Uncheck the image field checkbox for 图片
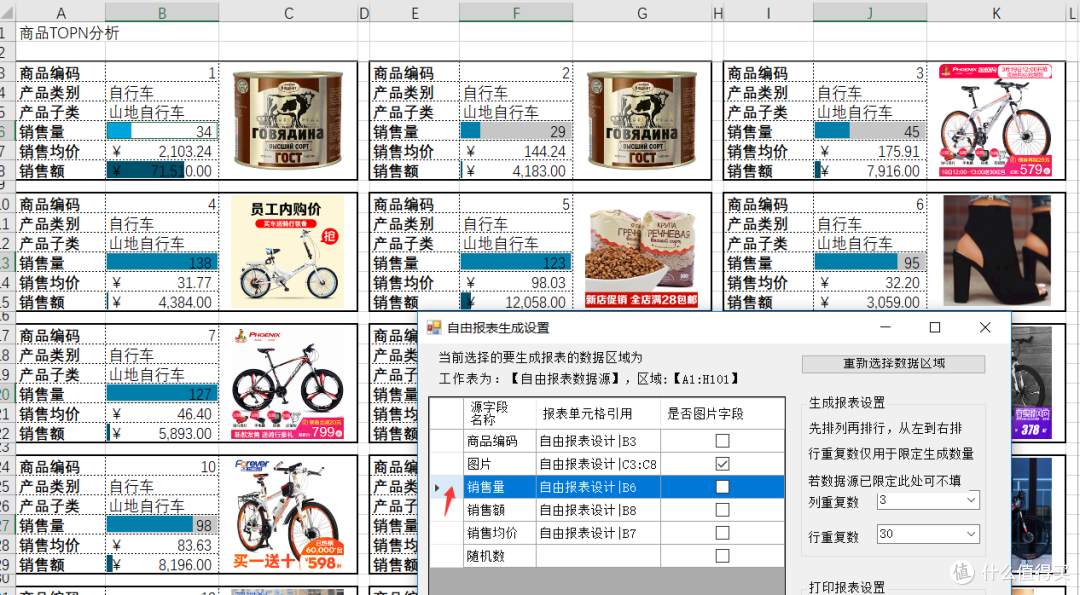This screenshot has height=595, width=1080. pos(722,464)
